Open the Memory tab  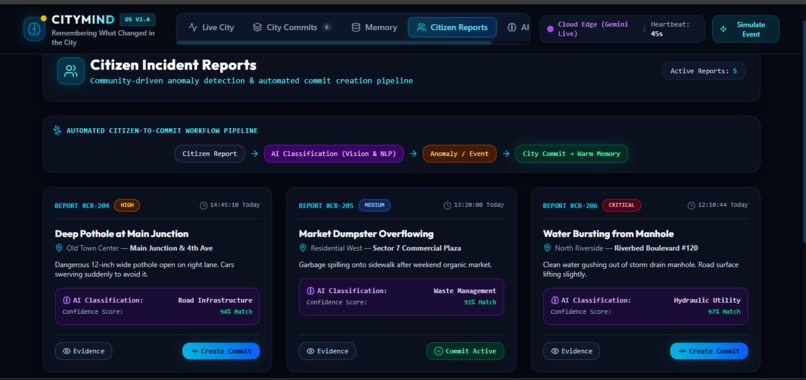point(374,27)
